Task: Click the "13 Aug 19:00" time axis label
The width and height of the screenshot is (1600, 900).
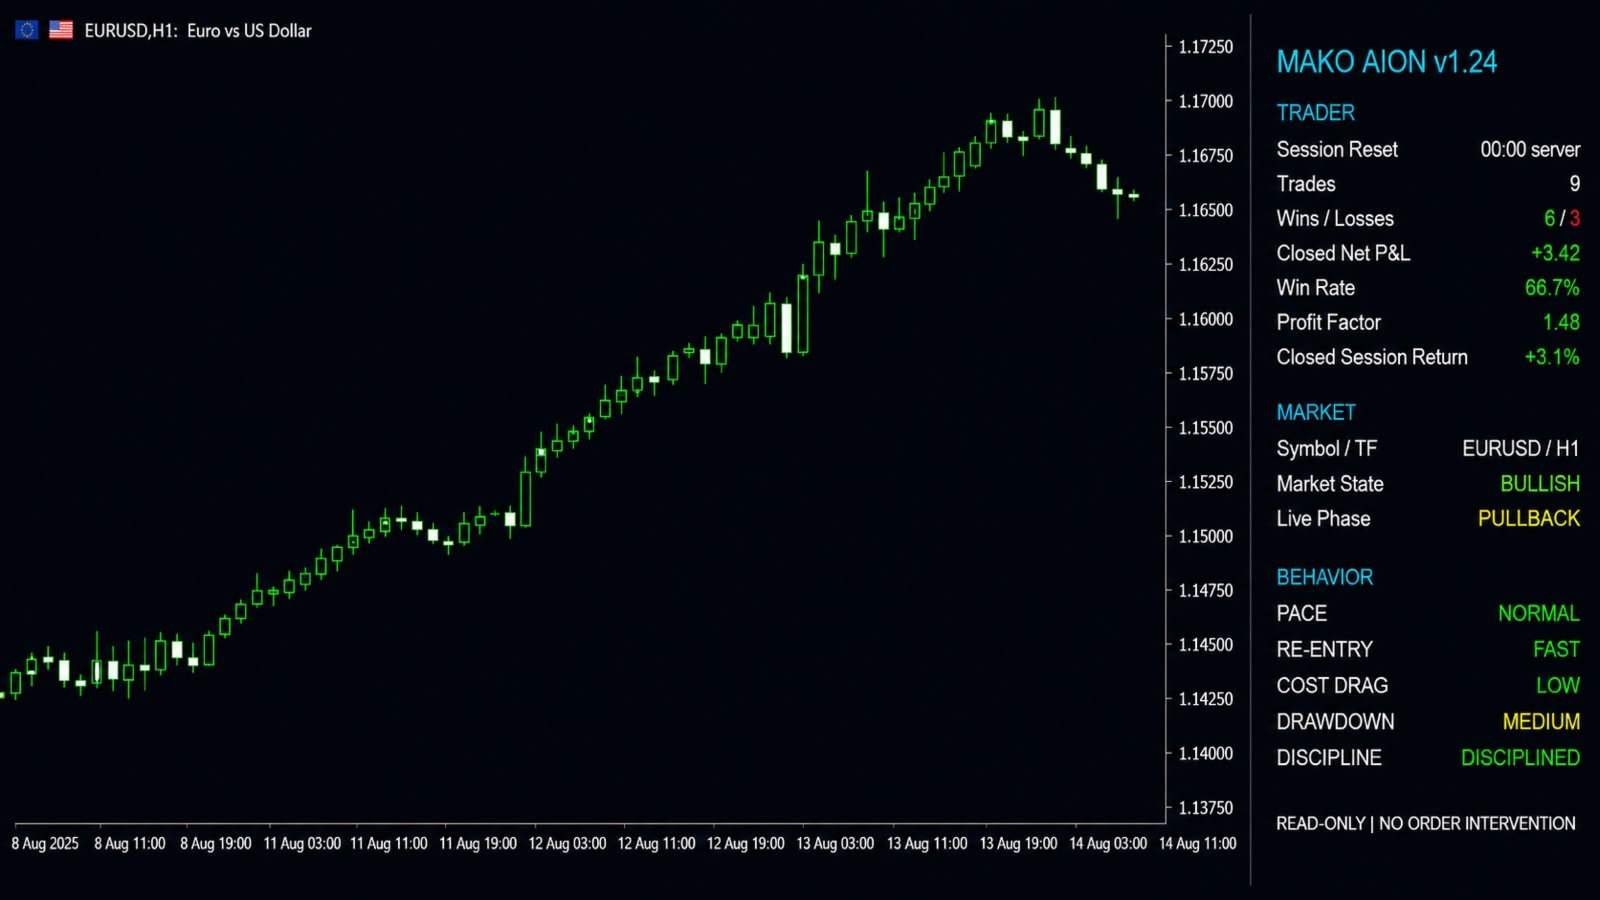Action: (1018, 844)
